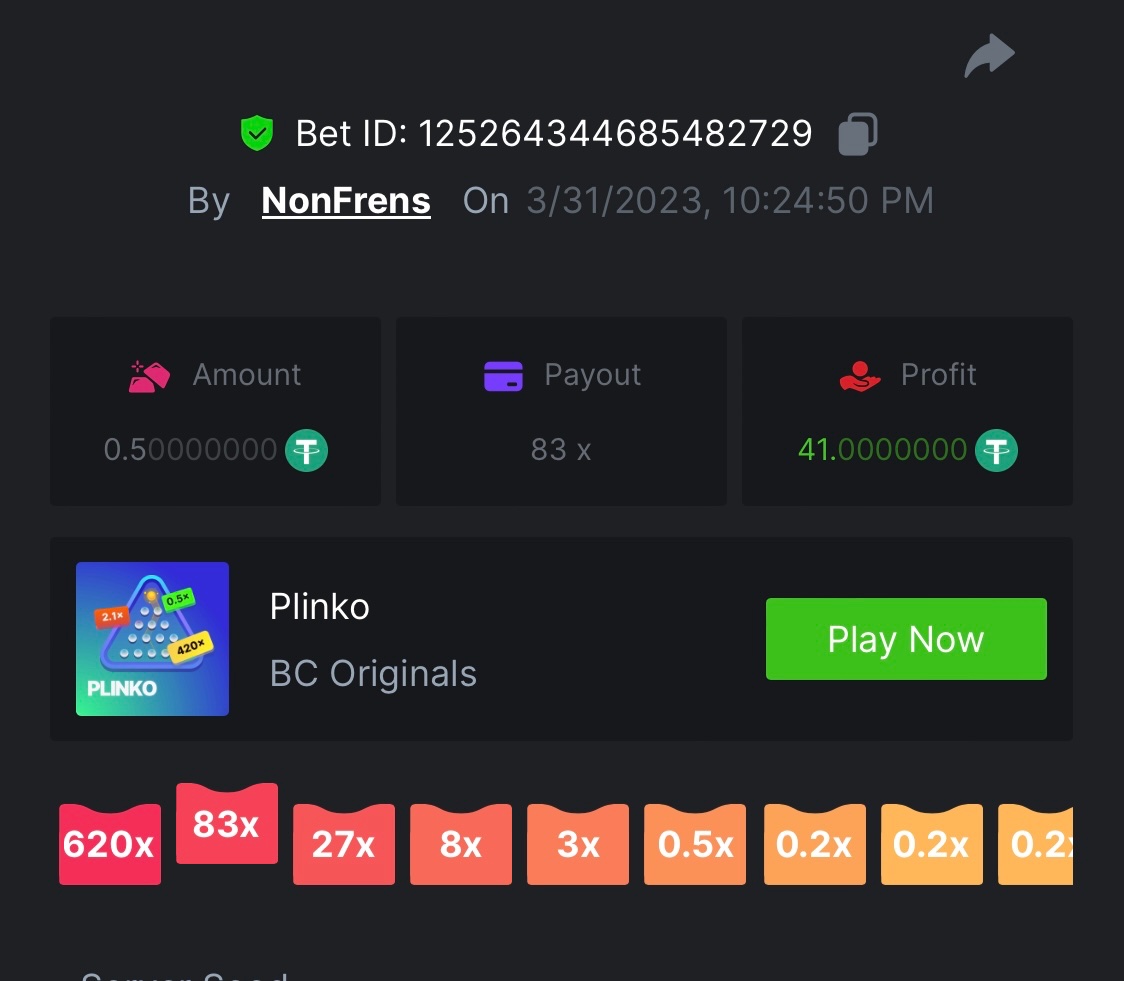The image size is (1124, 981).
Task: Click the pink Amount icon
Action: [x=149, y=377]
